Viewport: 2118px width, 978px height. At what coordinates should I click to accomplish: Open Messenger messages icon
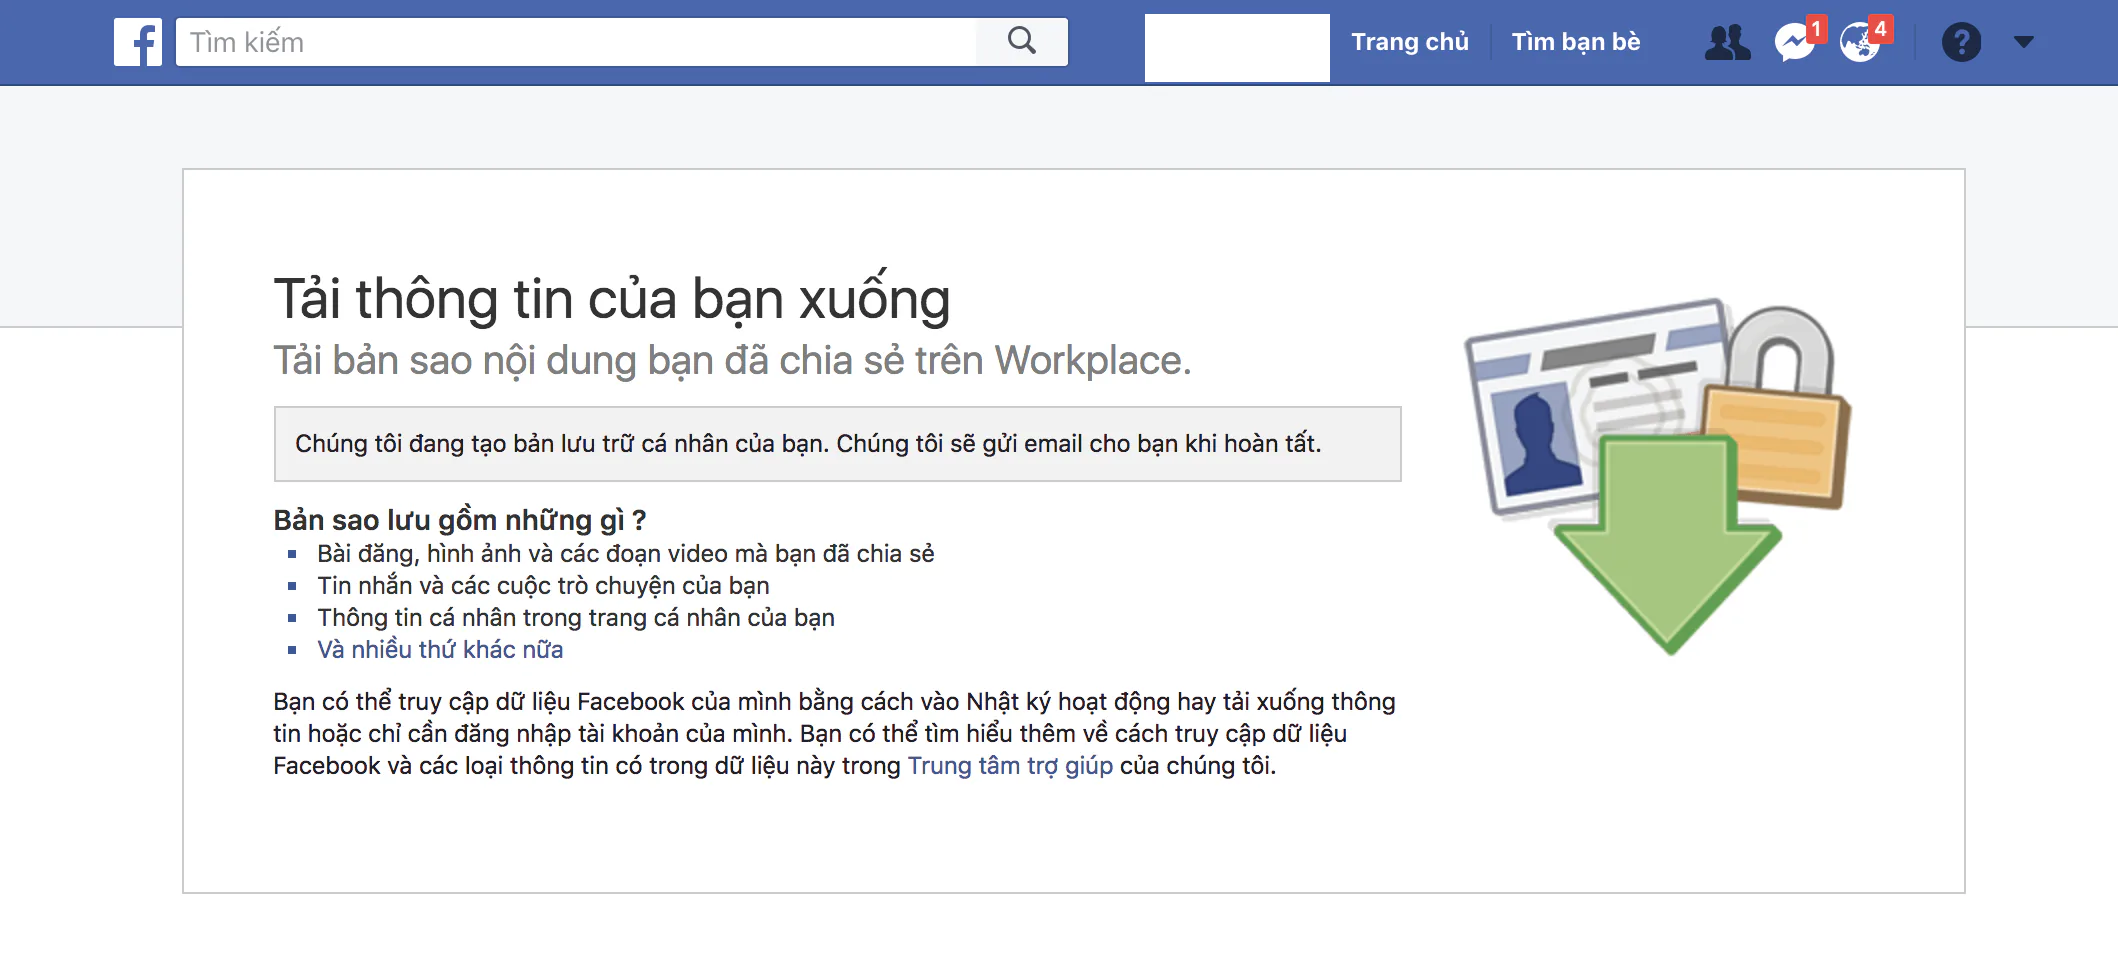1795,42
